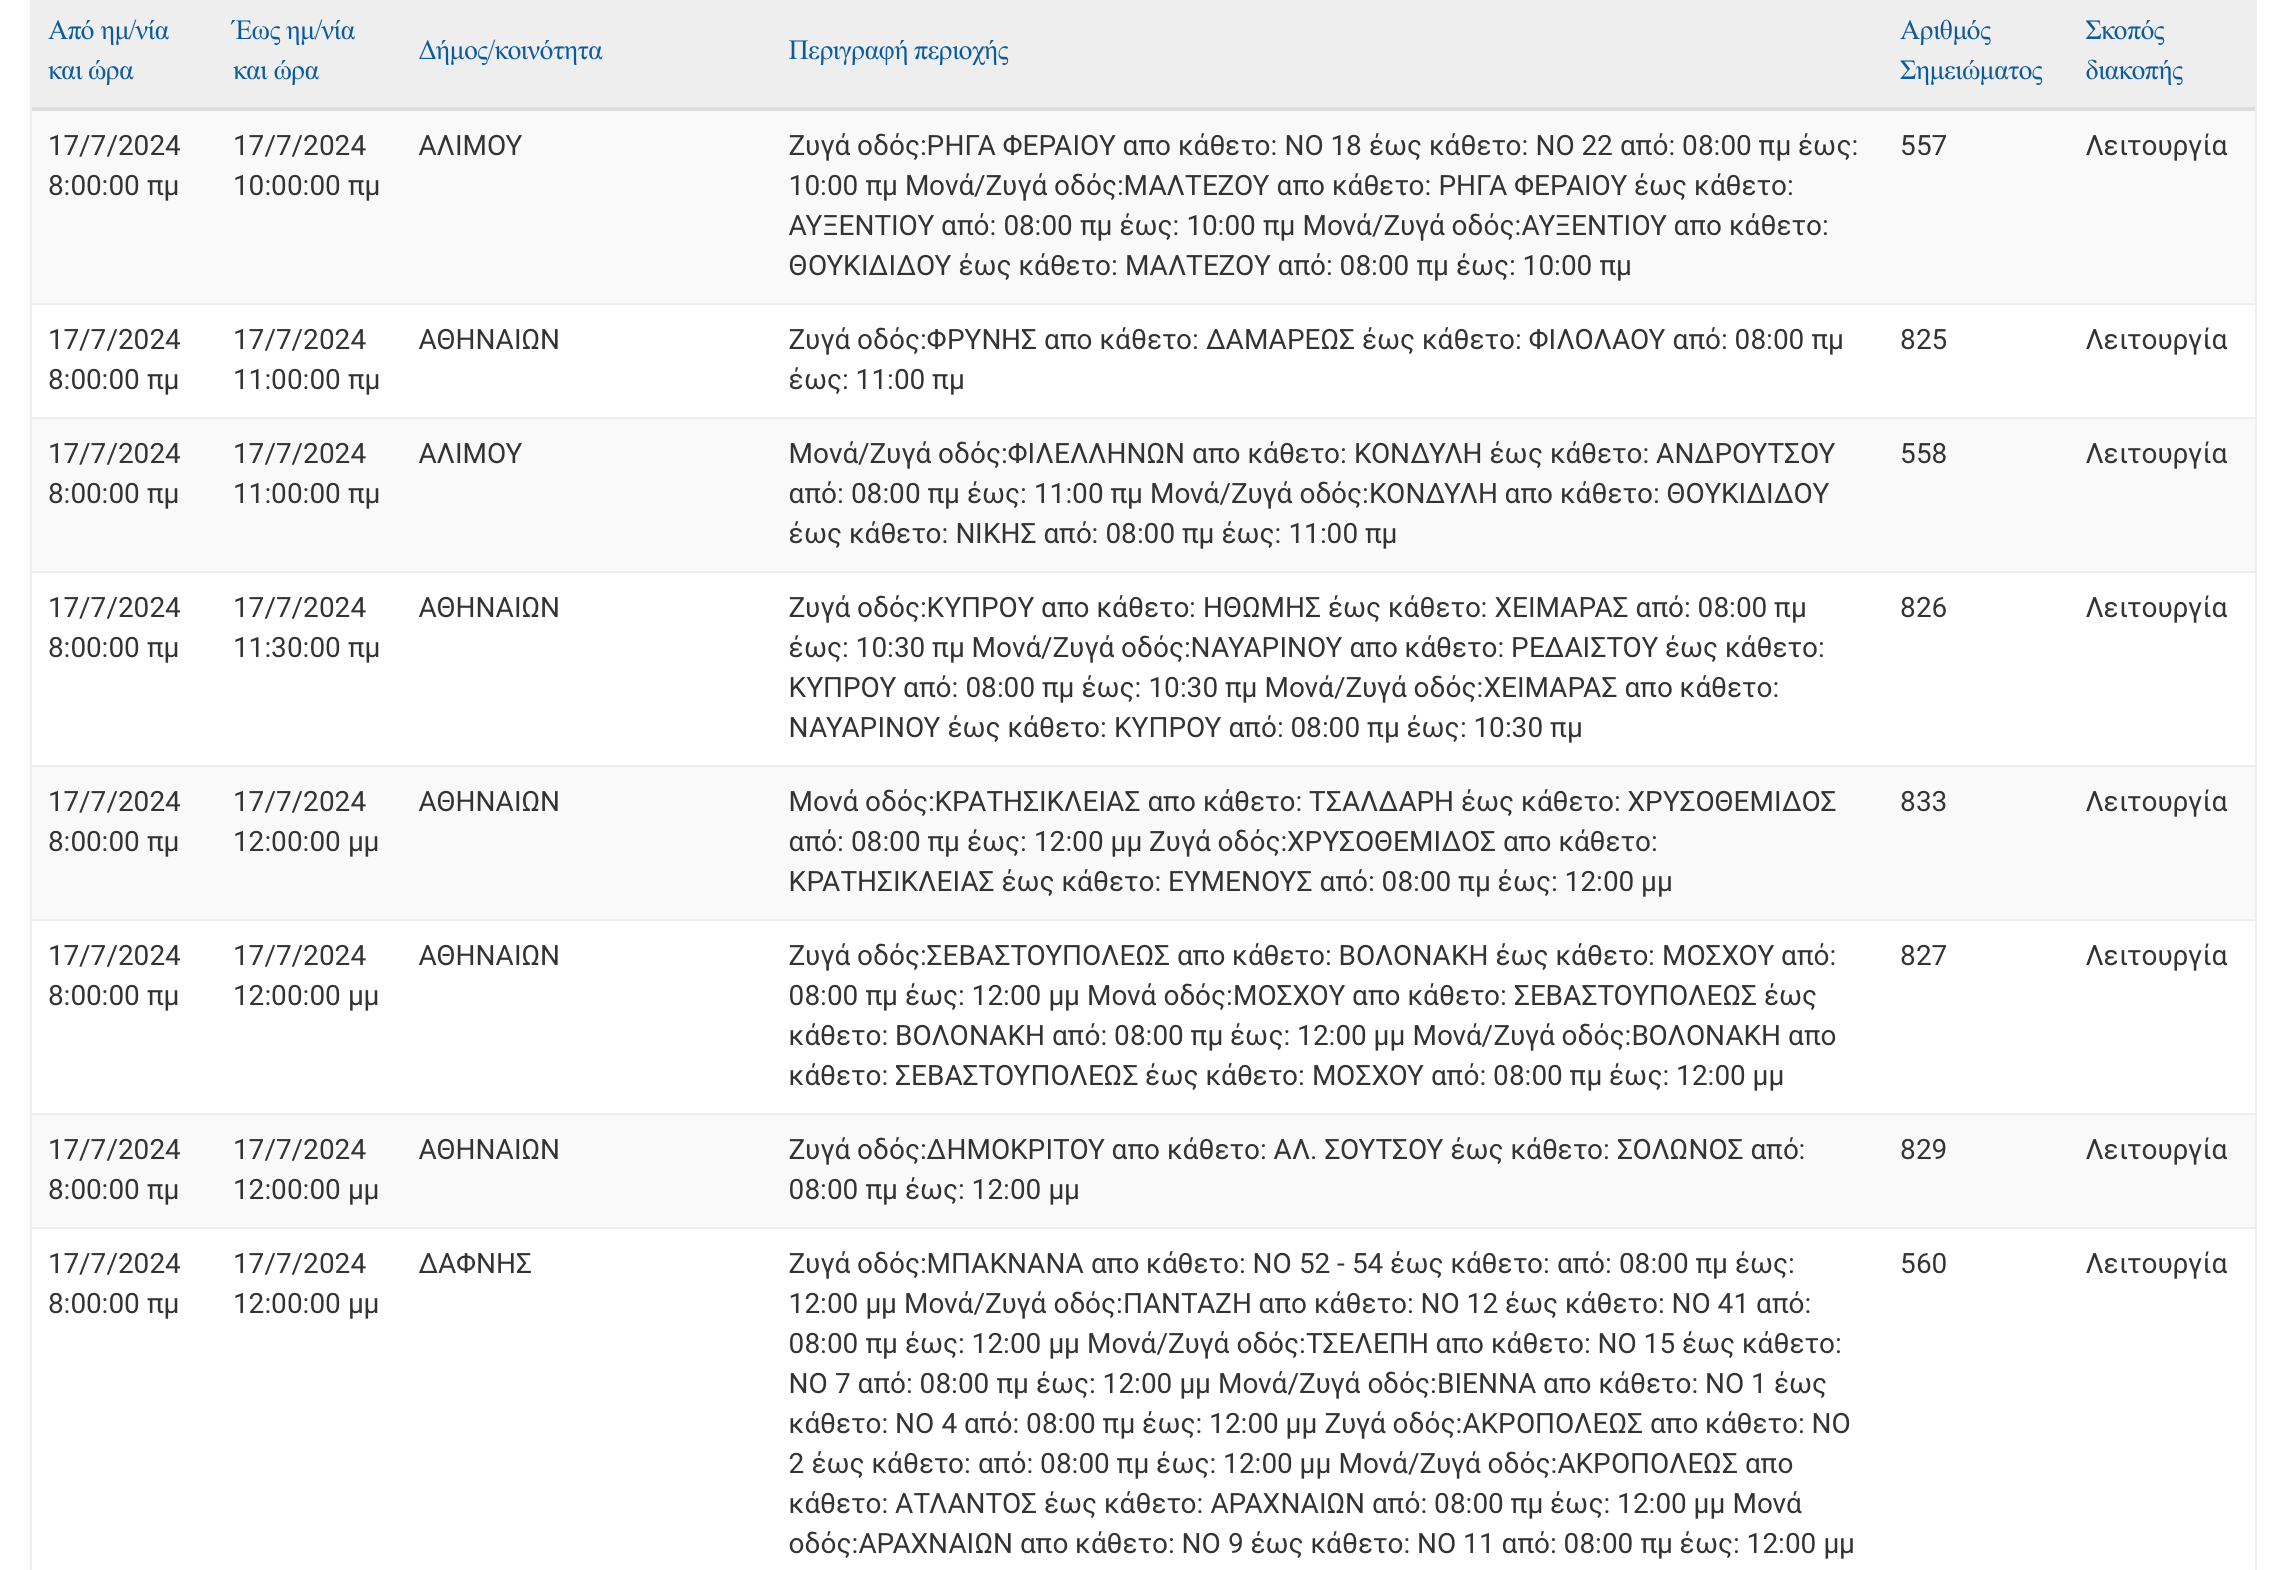Click Λειτουργία purpose in row 560

[2156, 1264]
